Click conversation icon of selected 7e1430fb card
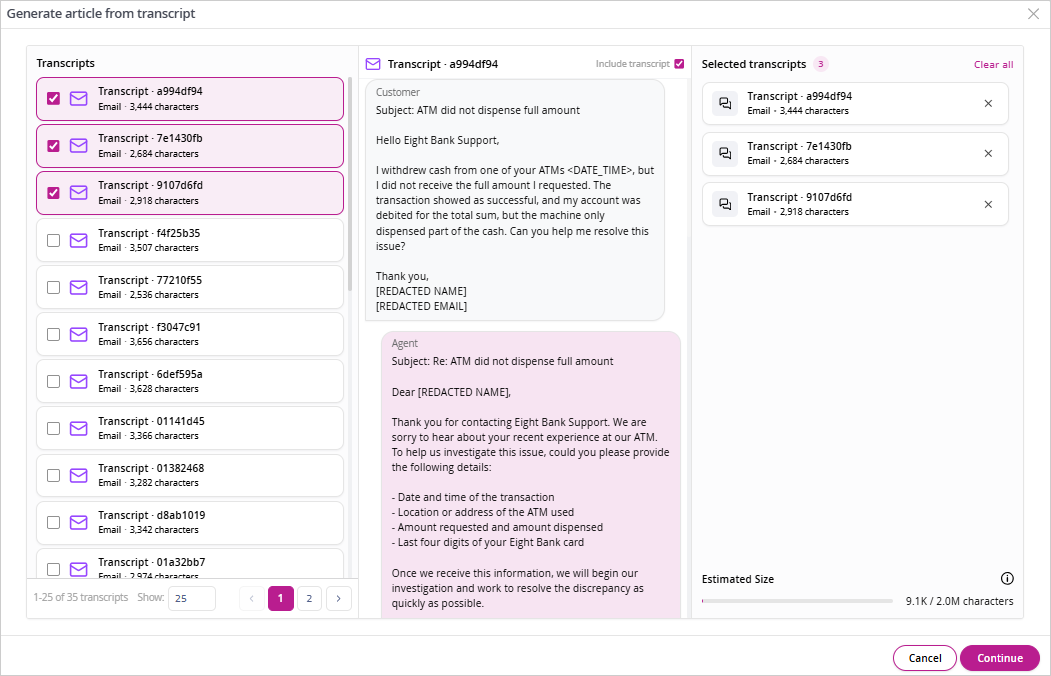This screenshot has width=1051, height=676. (x=725, y=153)
